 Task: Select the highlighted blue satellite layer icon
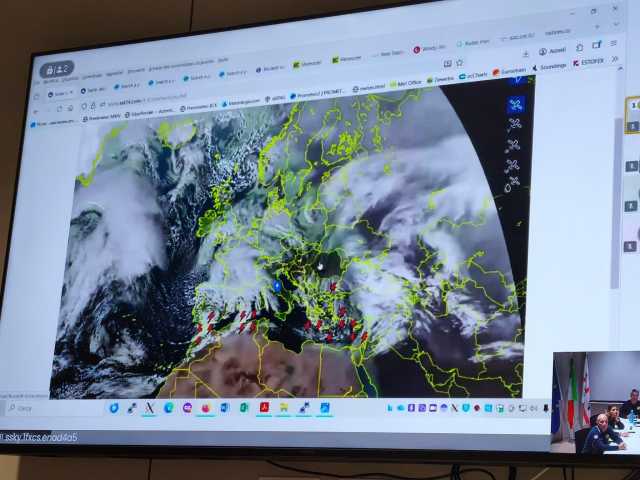click(516, 104)
